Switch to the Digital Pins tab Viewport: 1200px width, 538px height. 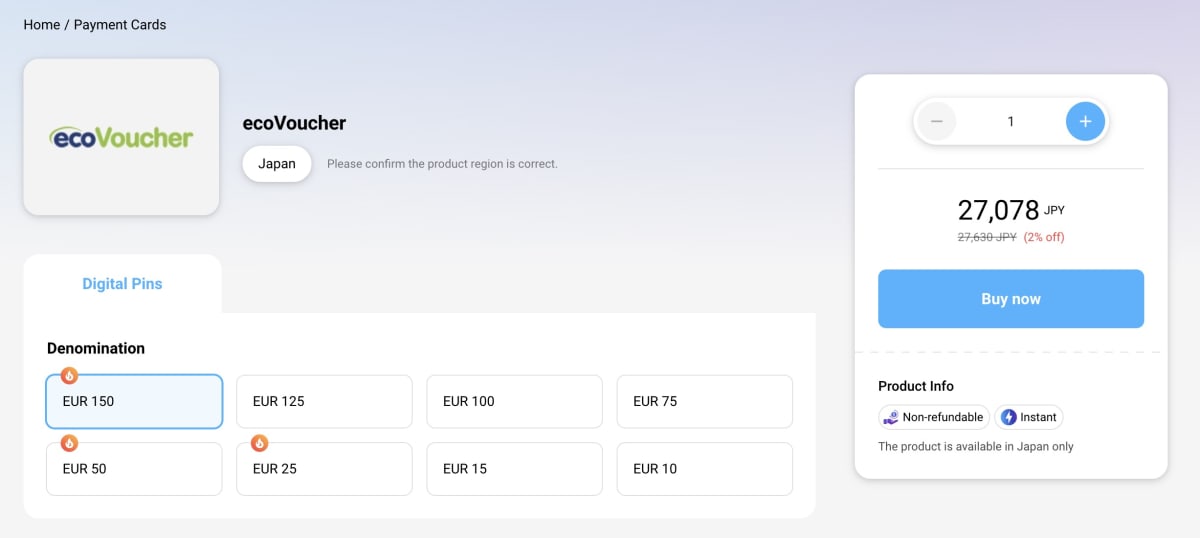click(122, 284)
